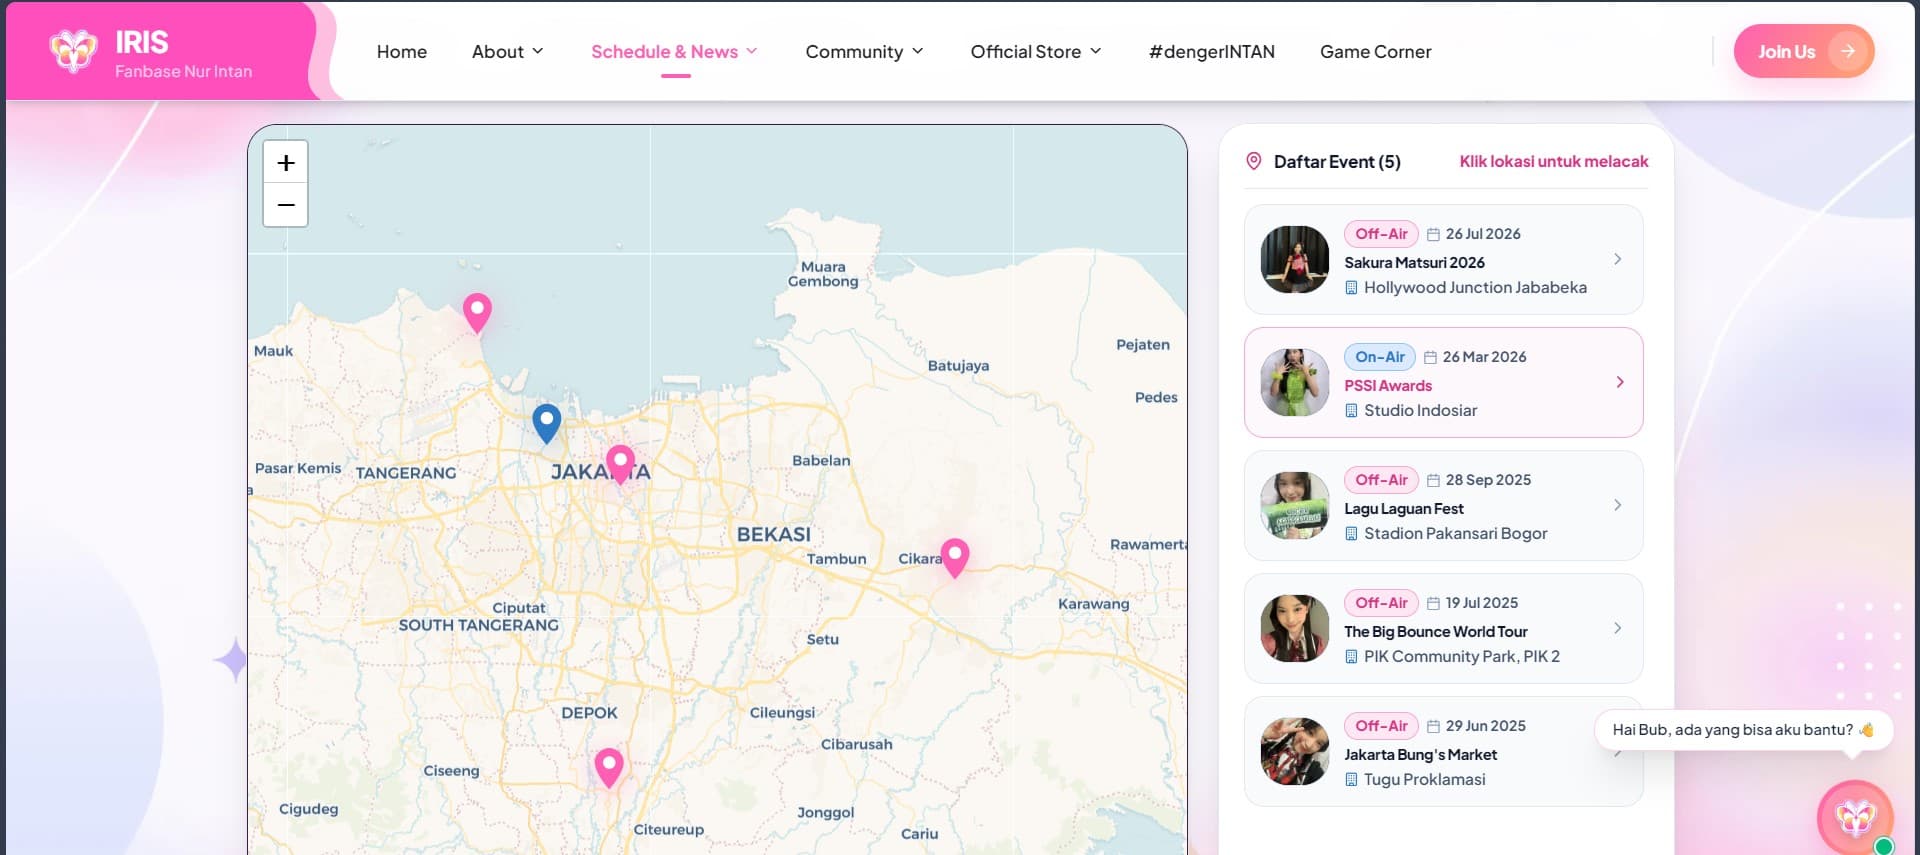The width and height of the screenshot is (1920, 855).
Task: Open Sakura Matsuri 2026 event chevron
Action: tap(1617, 259)
